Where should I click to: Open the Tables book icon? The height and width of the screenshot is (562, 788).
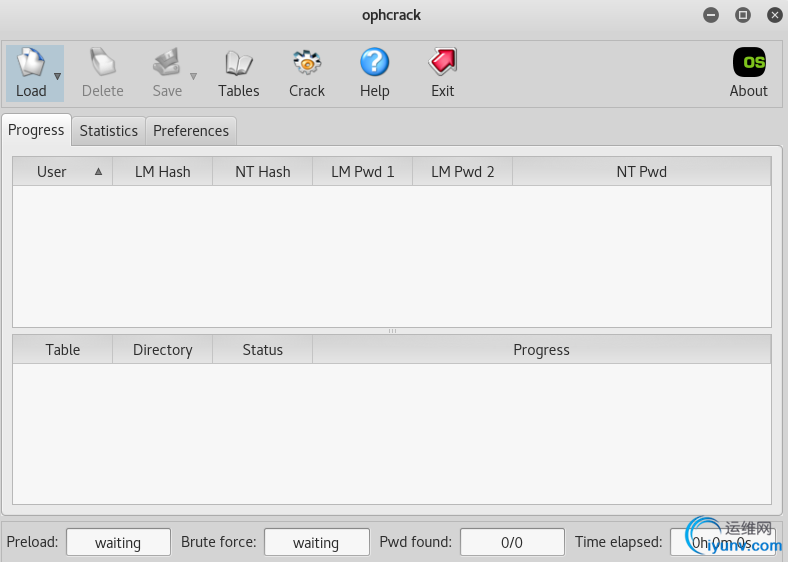click(x=239, y=63)
